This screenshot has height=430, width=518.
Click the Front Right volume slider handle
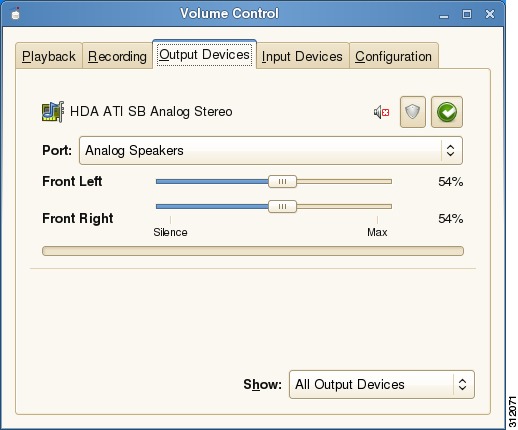pyautogui.click(x=282, y=207)
